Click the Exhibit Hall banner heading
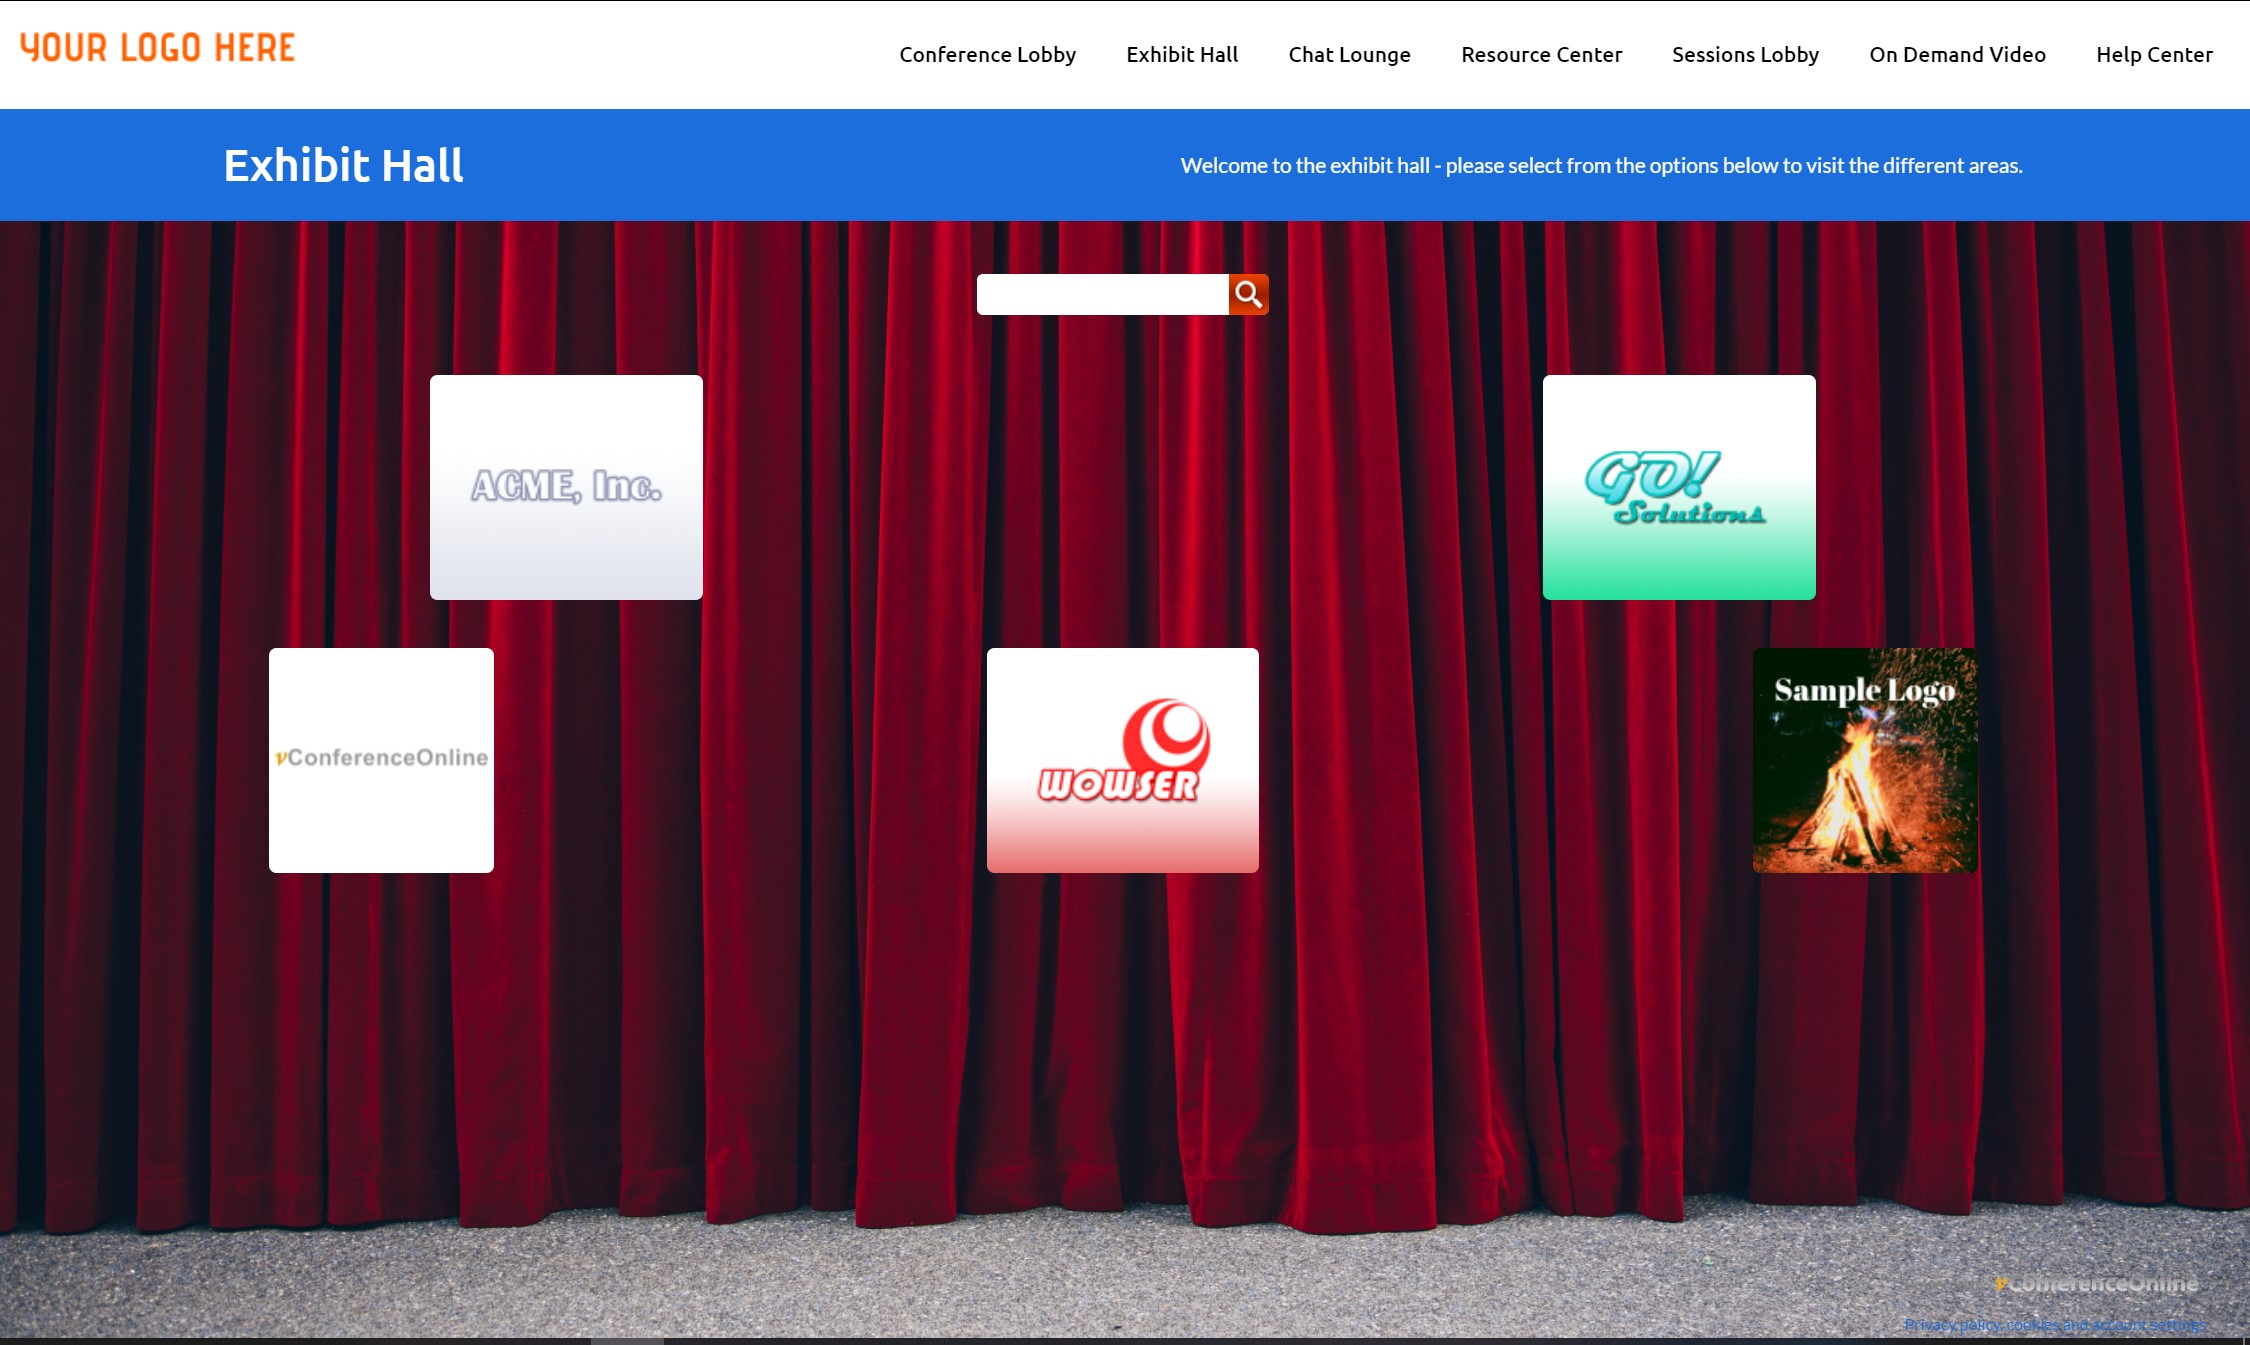The image size is (2250, 1345). click(343, 166)
